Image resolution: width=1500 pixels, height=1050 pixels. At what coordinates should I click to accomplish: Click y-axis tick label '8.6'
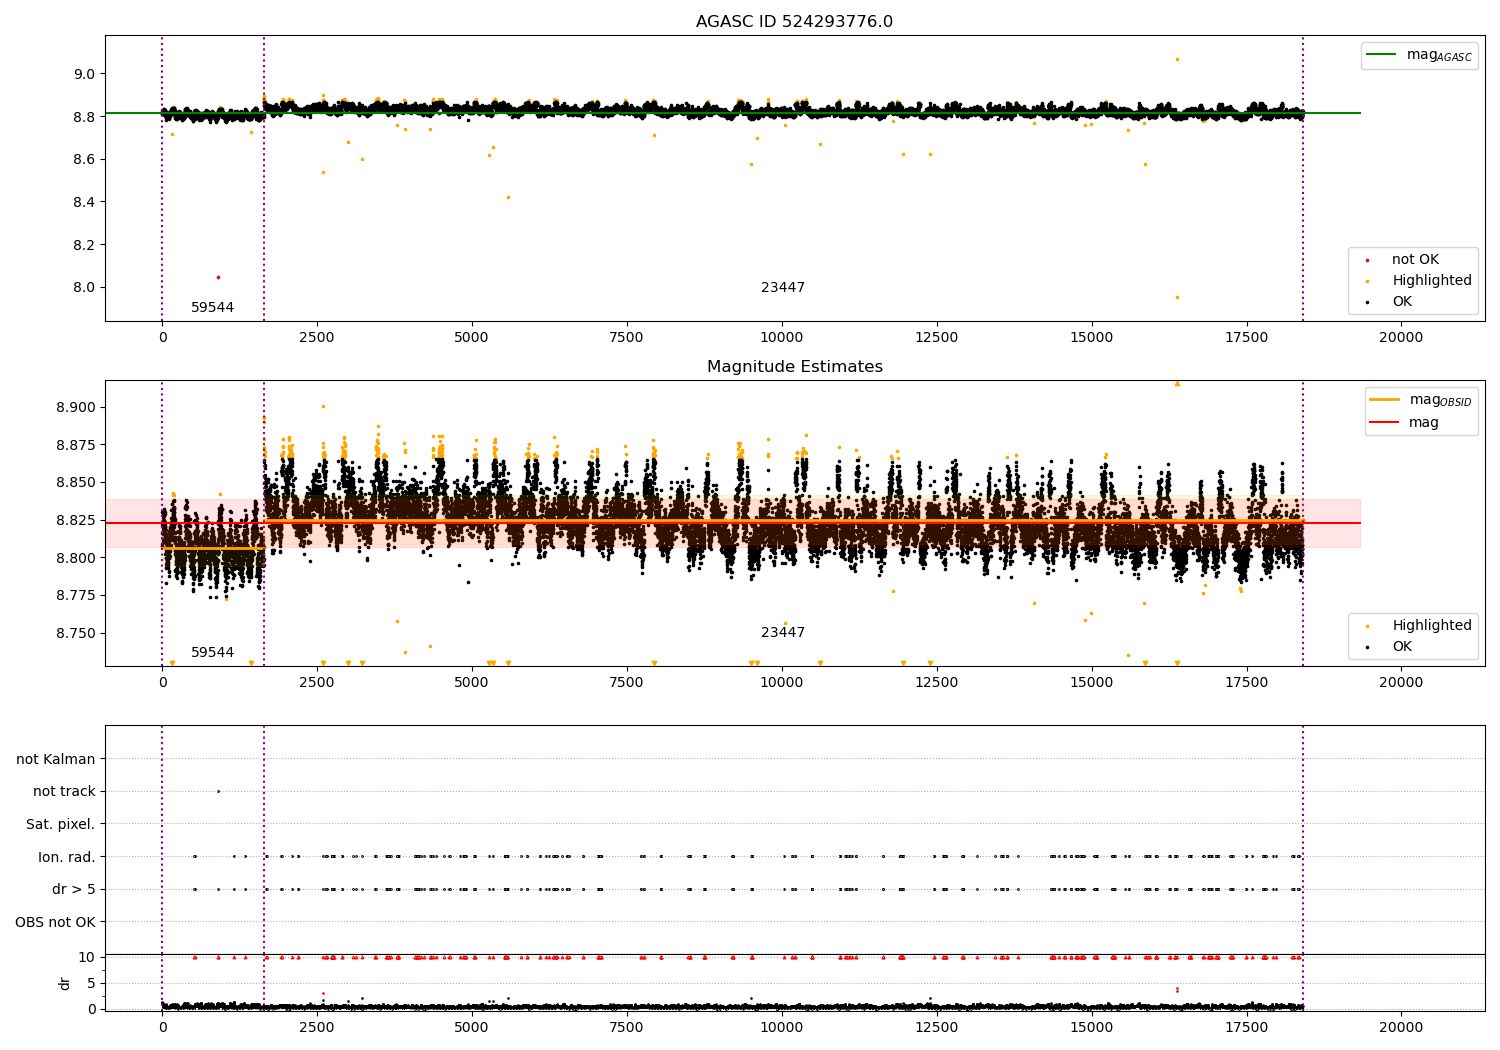pos(84,160)
